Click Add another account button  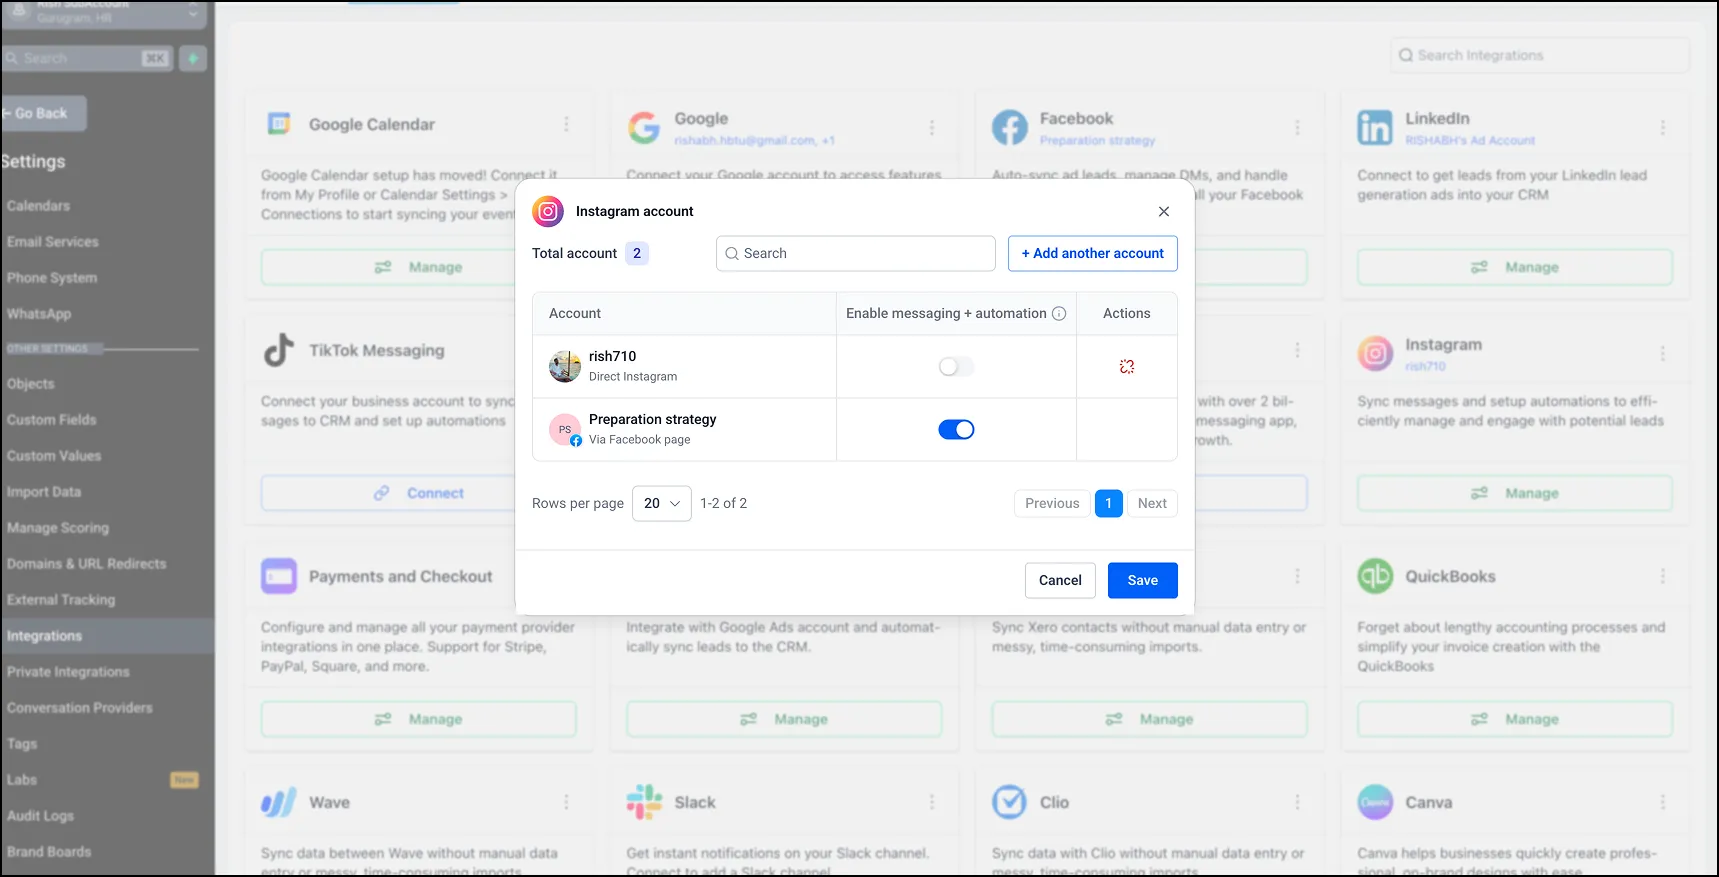1092,253
